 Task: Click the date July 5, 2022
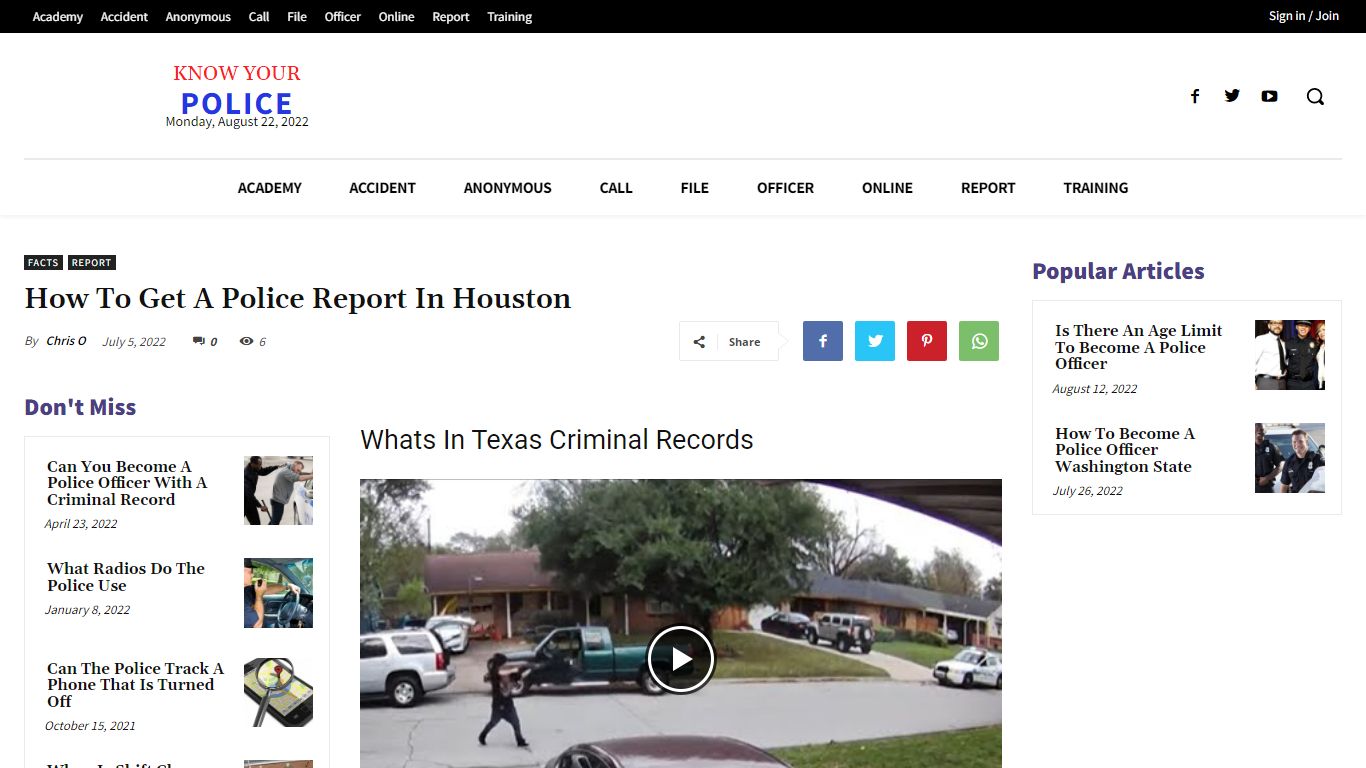pyautogui.click(x=134, y=341)
